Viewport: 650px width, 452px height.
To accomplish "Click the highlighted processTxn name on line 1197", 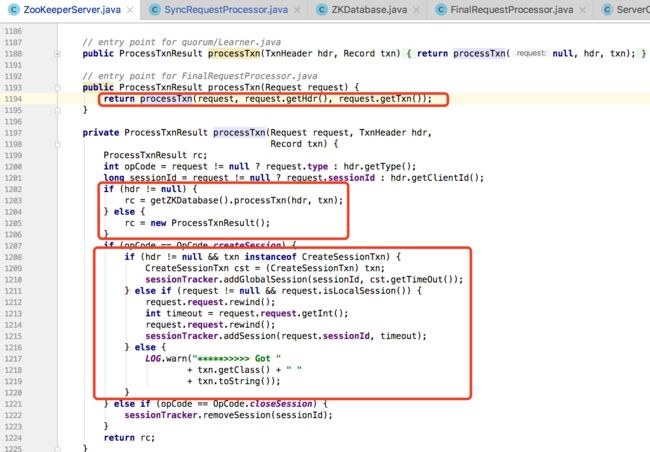I will (x=239, y=133).
